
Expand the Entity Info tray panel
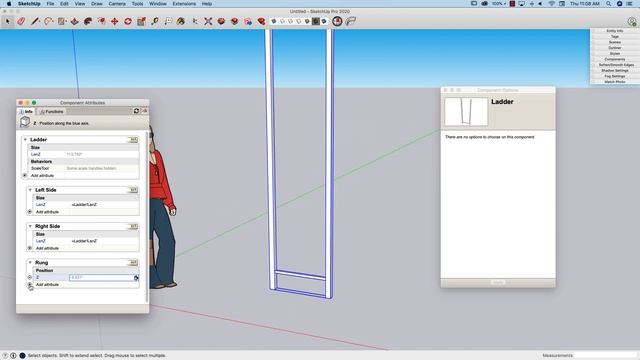tap(615, 31)
